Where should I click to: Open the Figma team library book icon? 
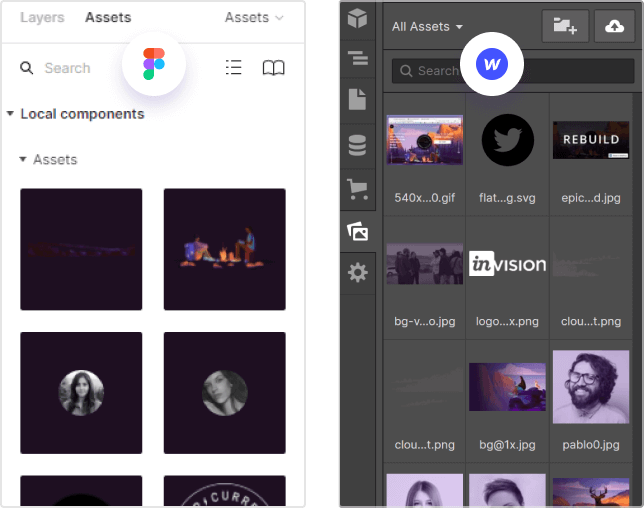tap(273, 68)
